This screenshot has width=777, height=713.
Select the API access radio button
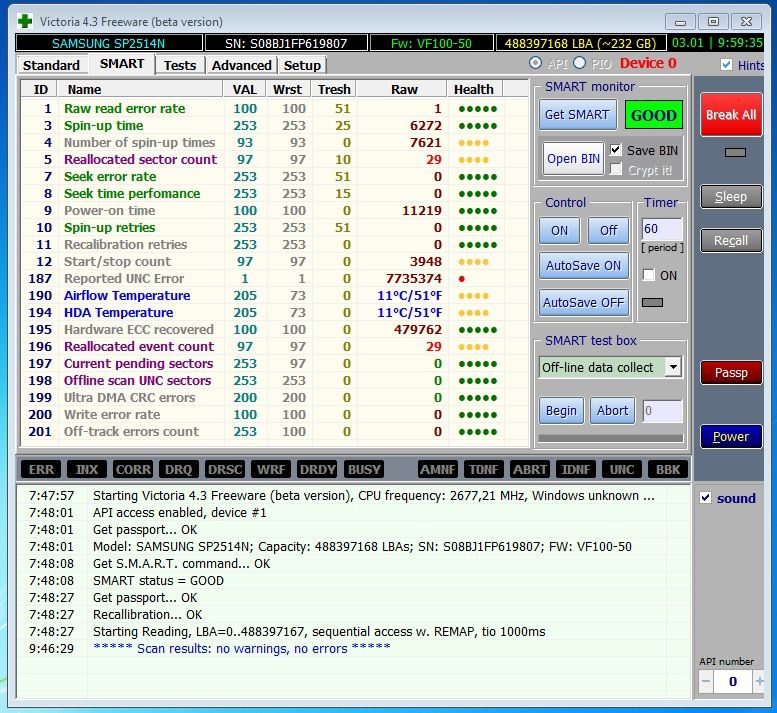pos(536,63)
